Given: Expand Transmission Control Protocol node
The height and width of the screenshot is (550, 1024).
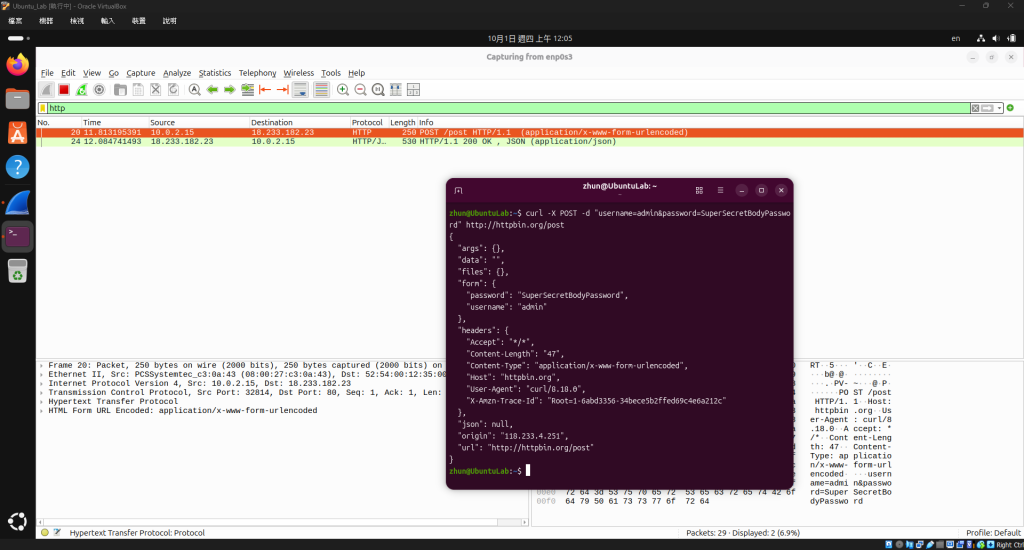Looking at the screenshot, I should (42, 393).
